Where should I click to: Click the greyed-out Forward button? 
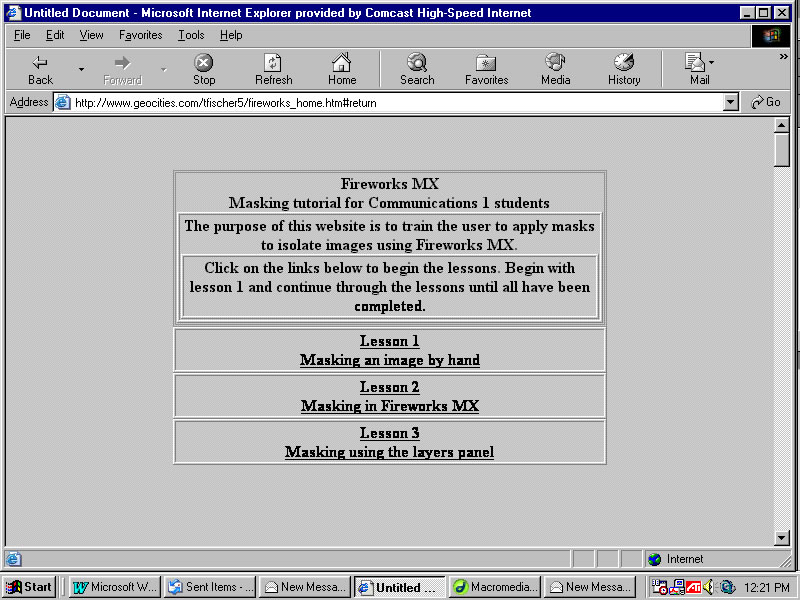122,70
